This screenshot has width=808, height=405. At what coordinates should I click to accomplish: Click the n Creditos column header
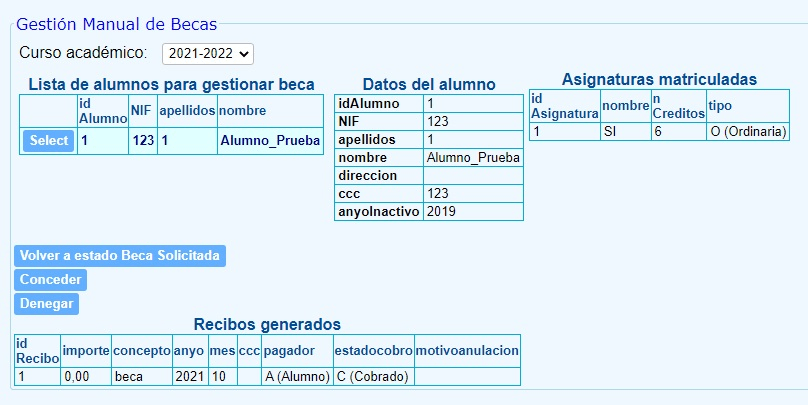point(677,106)
